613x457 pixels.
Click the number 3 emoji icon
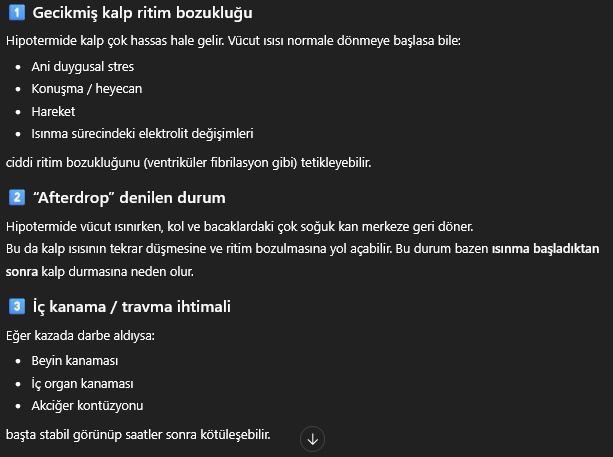click(15, 306)
